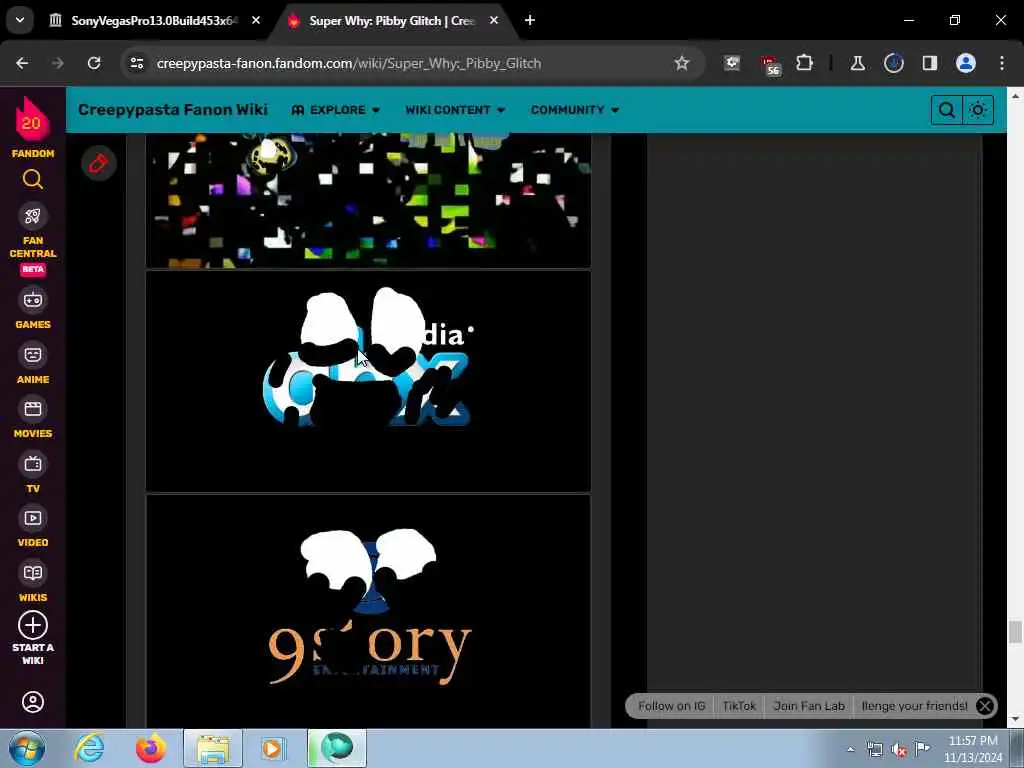Switch to the SonyVegasPro13.0Build453x64 tab
1024x768 pixels.
[153, 20]
